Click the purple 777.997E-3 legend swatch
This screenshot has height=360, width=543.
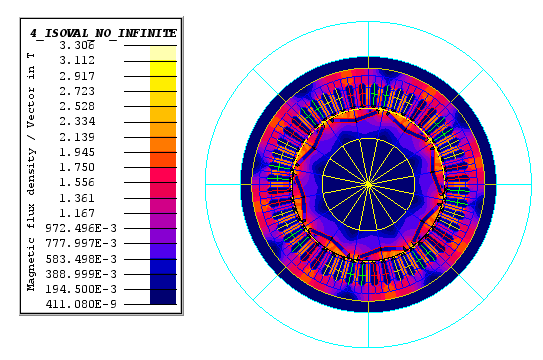coord(163,251)
